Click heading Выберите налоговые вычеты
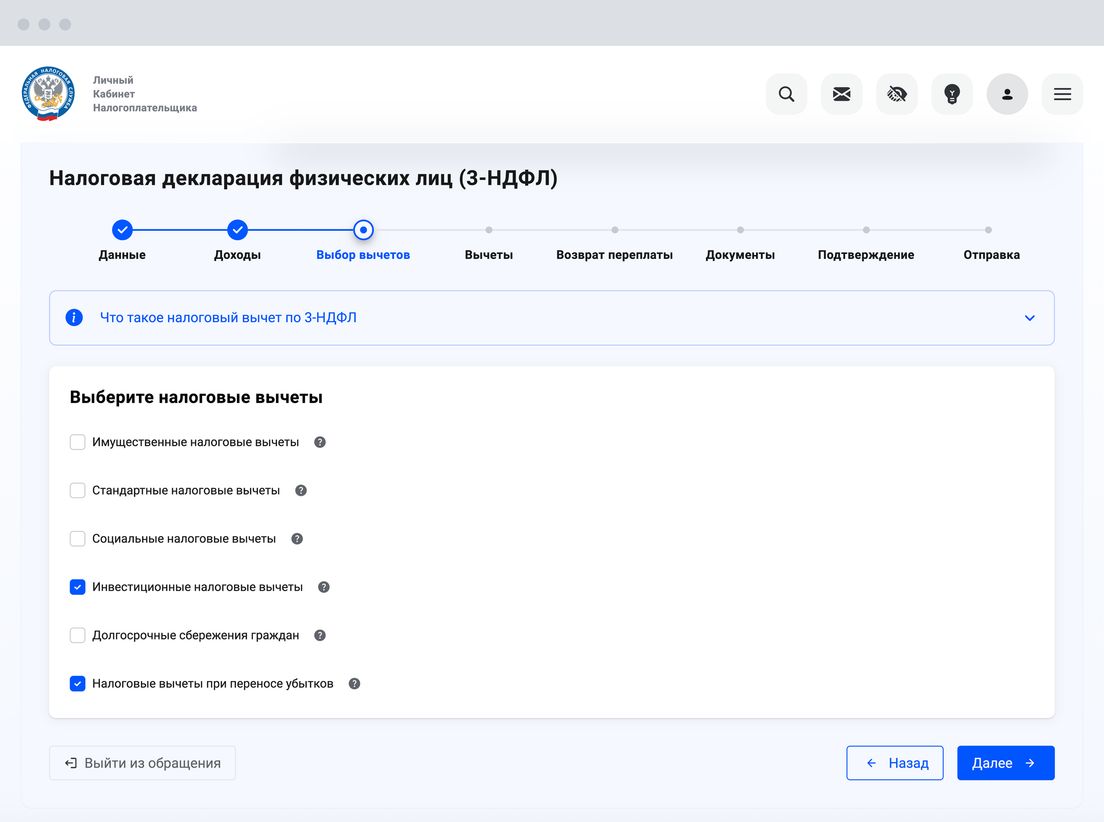The width and height of the screenshot is (1104, 822). (196, 397)
